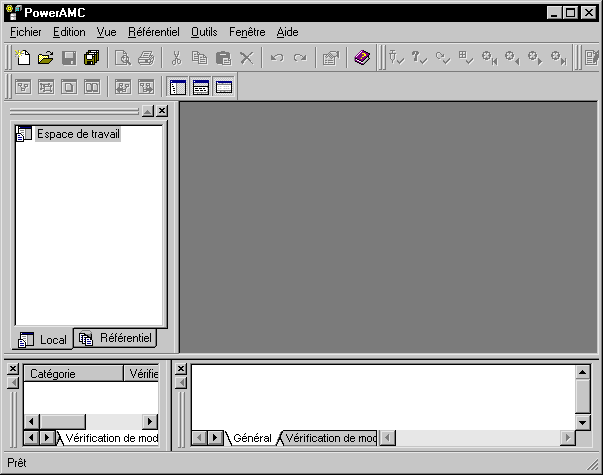Open the Vue menu

coord(107,32)
